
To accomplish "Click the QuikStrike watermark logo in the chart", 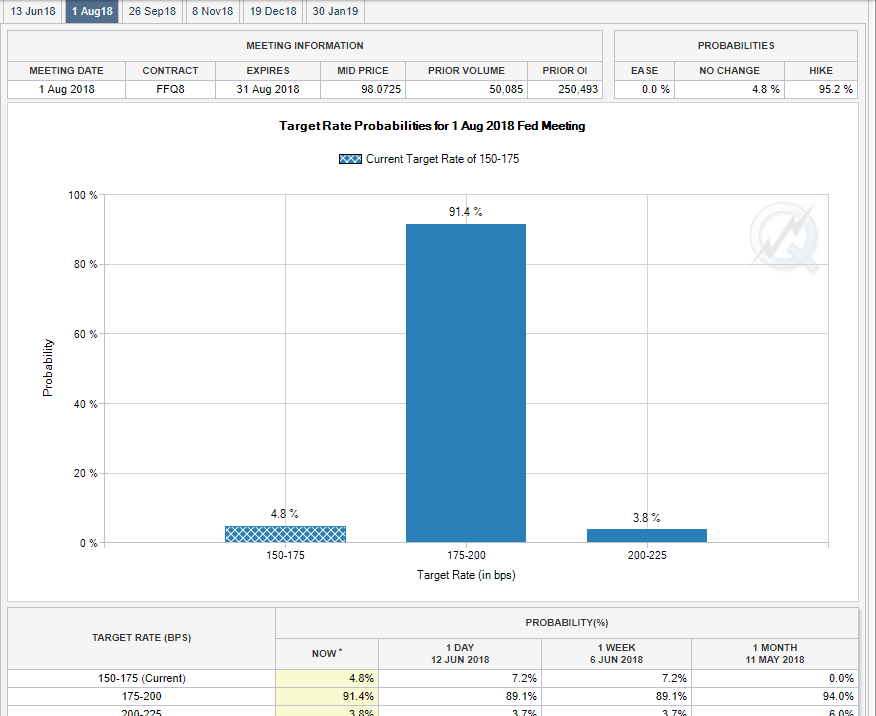I will click(785, 238).
